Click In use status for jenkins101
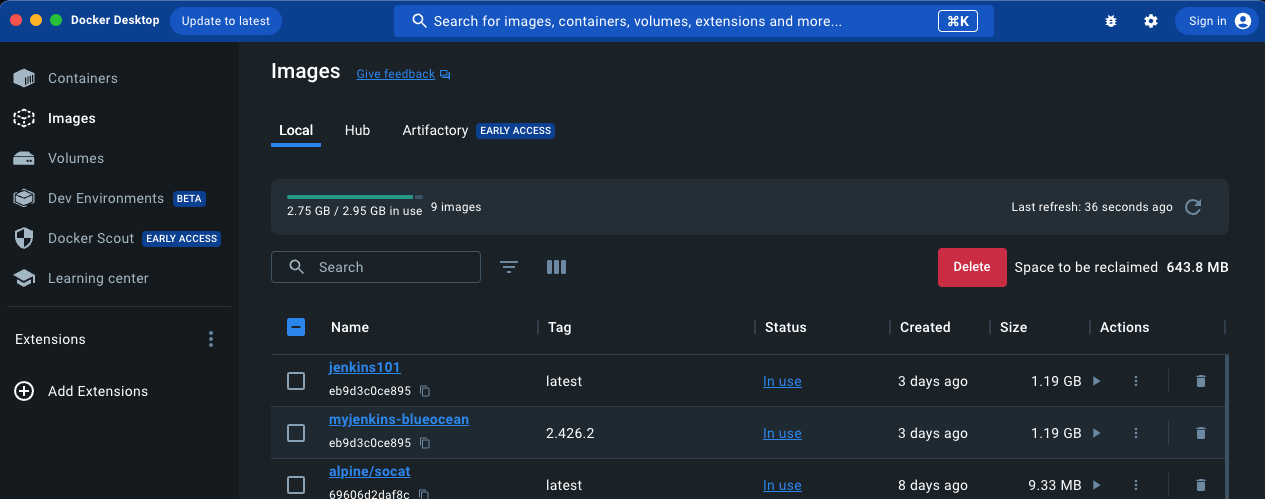Image resolution: width=1265 pixels, height=499 pixels. click(782, 381)
